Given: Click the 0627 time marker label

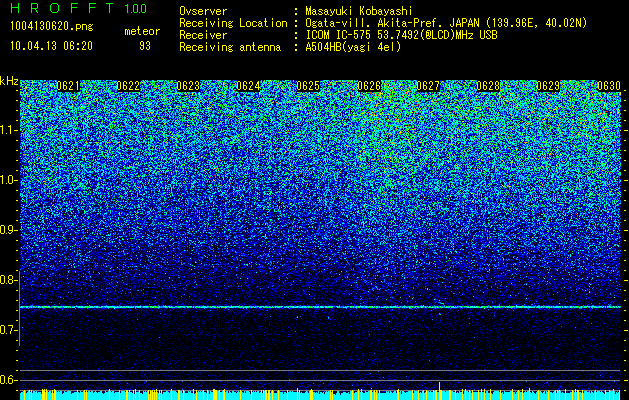Looking at the screenshot, I should click(x=428, y=86).
